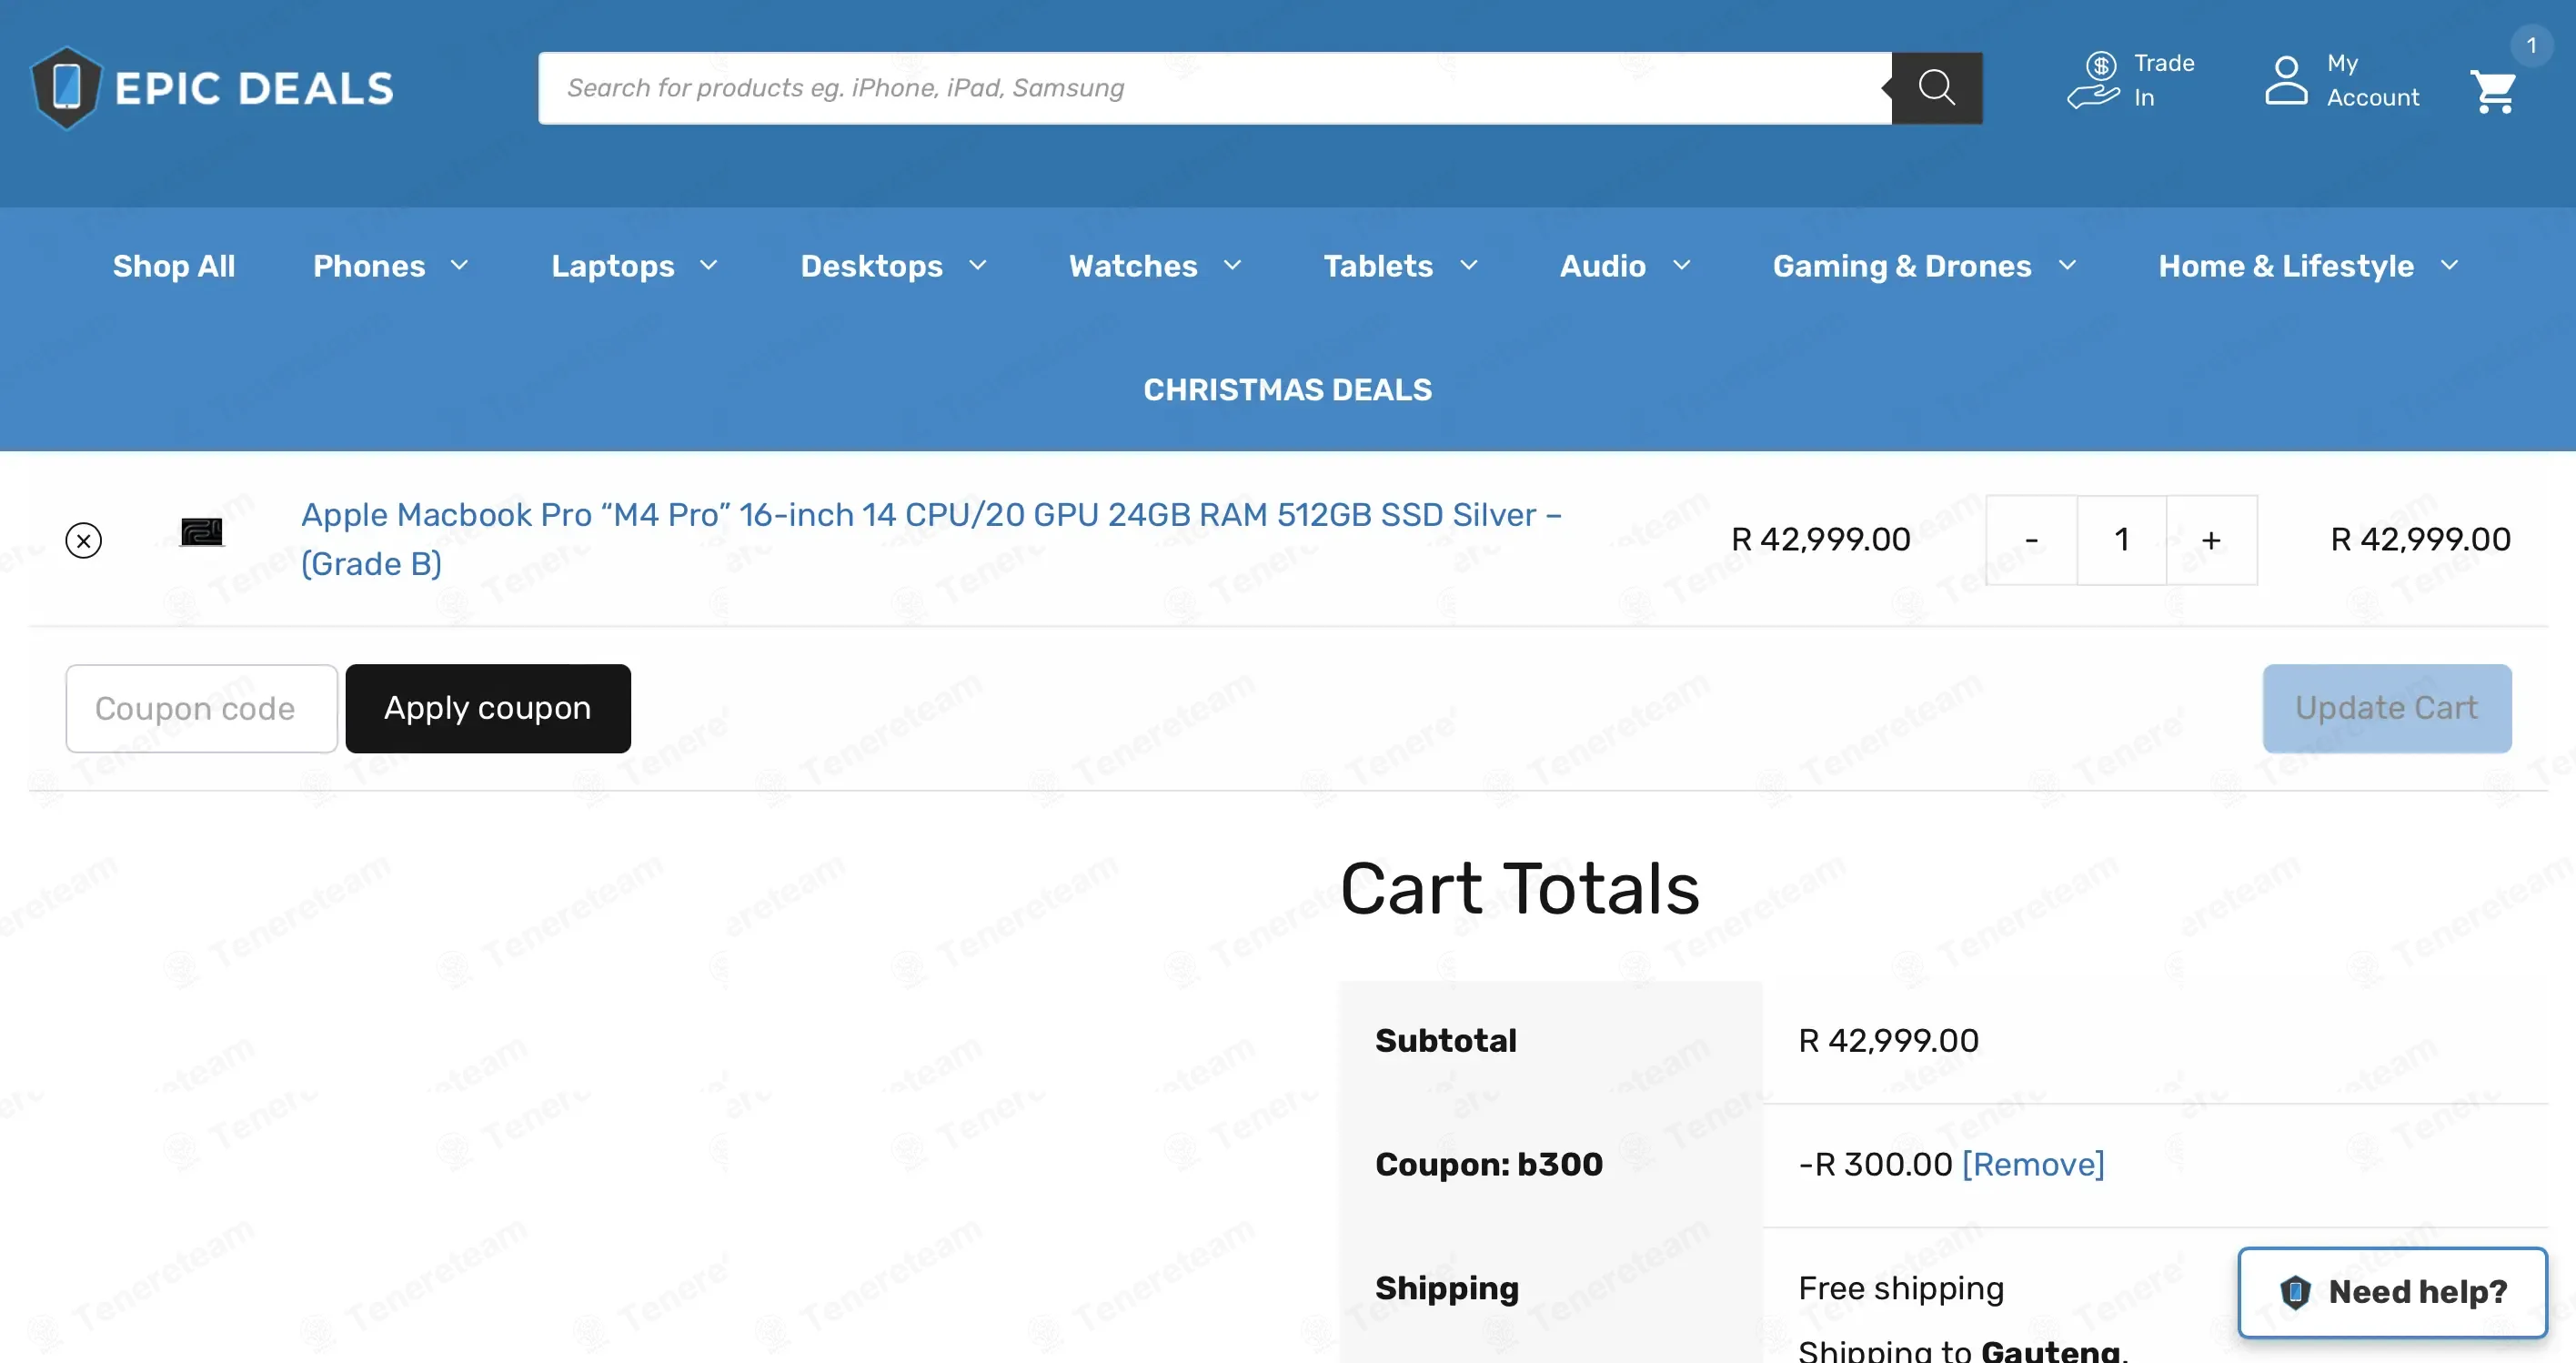Focus the quantity number field
2576x1363 pixels.
point(2122,540)
